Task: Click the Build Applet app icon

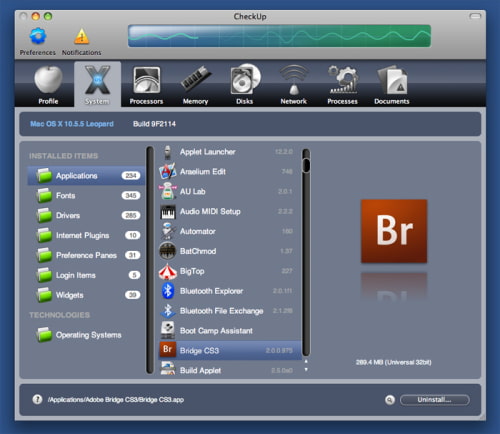Action: pyautogui.click(x=168, y=368)
